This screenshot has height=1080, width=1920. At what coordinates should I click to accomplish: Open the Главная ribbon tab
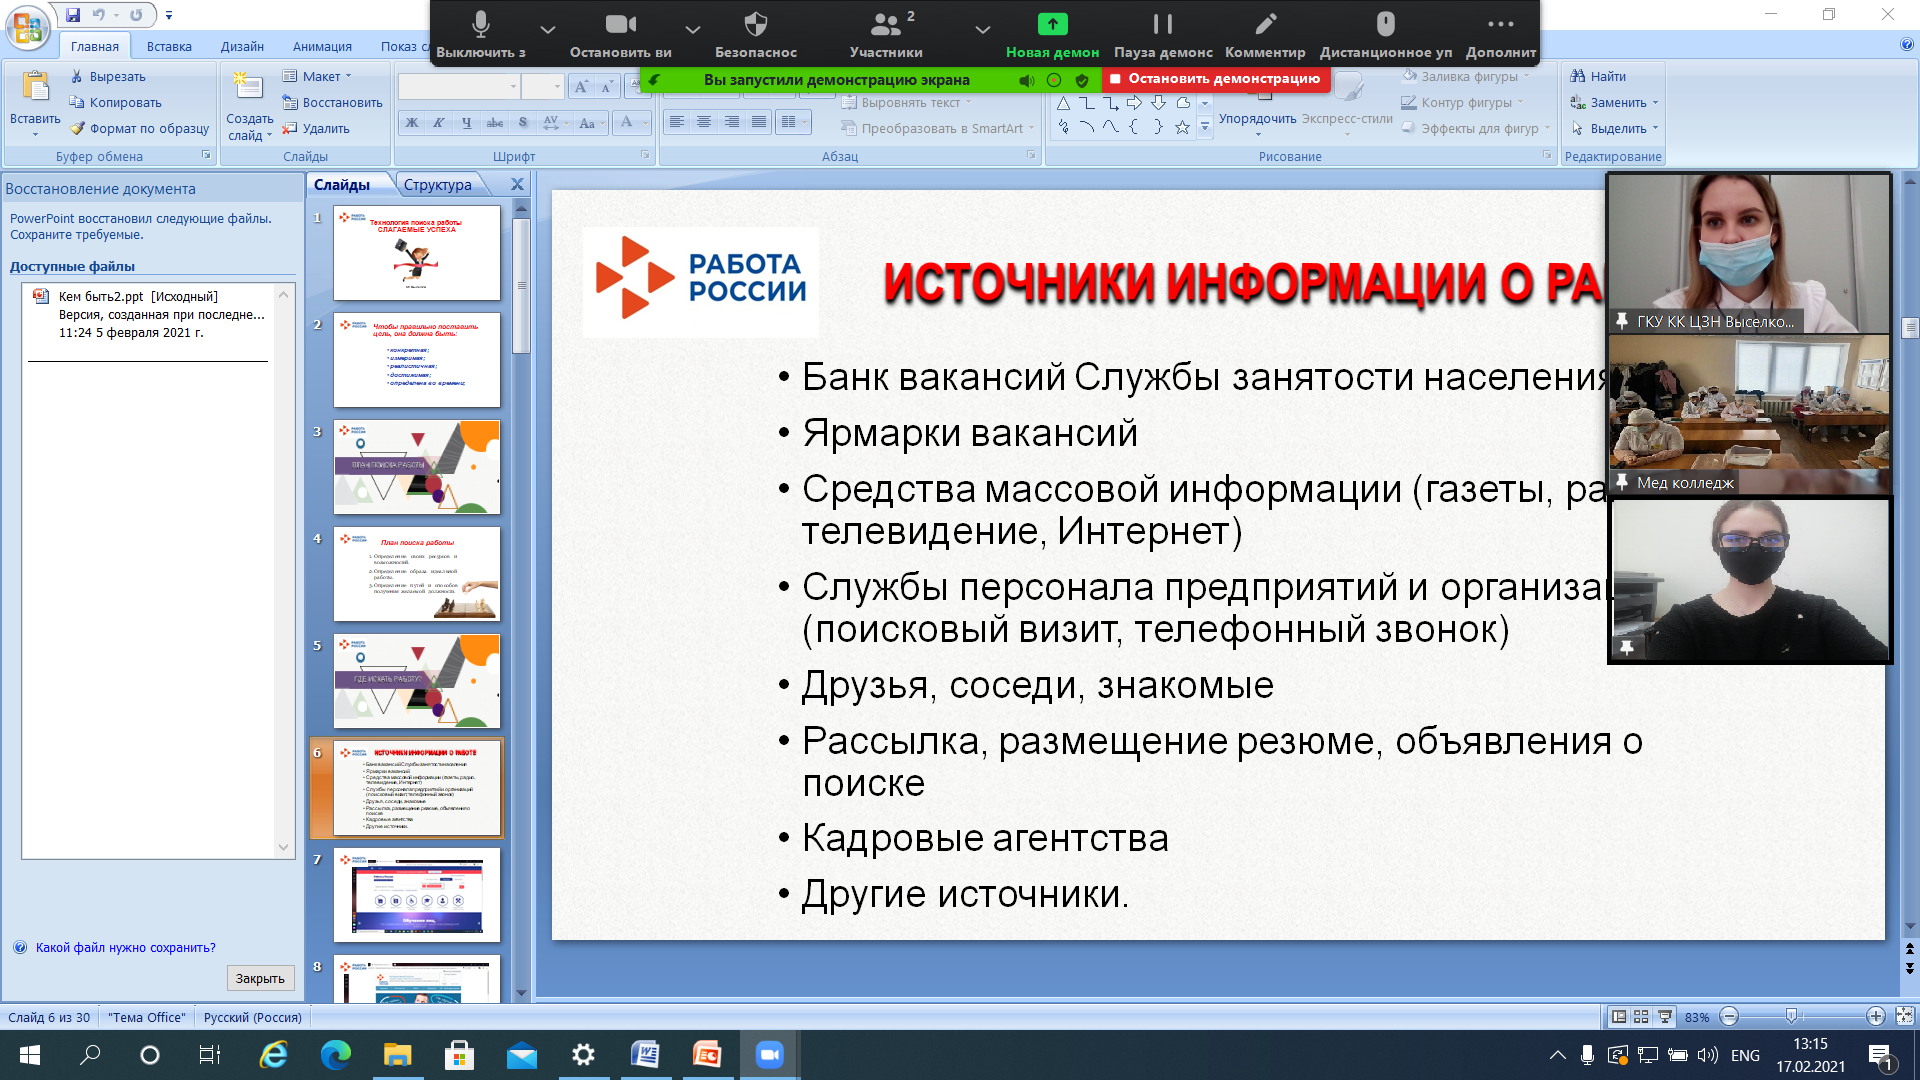pyautogui.click(x=95, y=46)
